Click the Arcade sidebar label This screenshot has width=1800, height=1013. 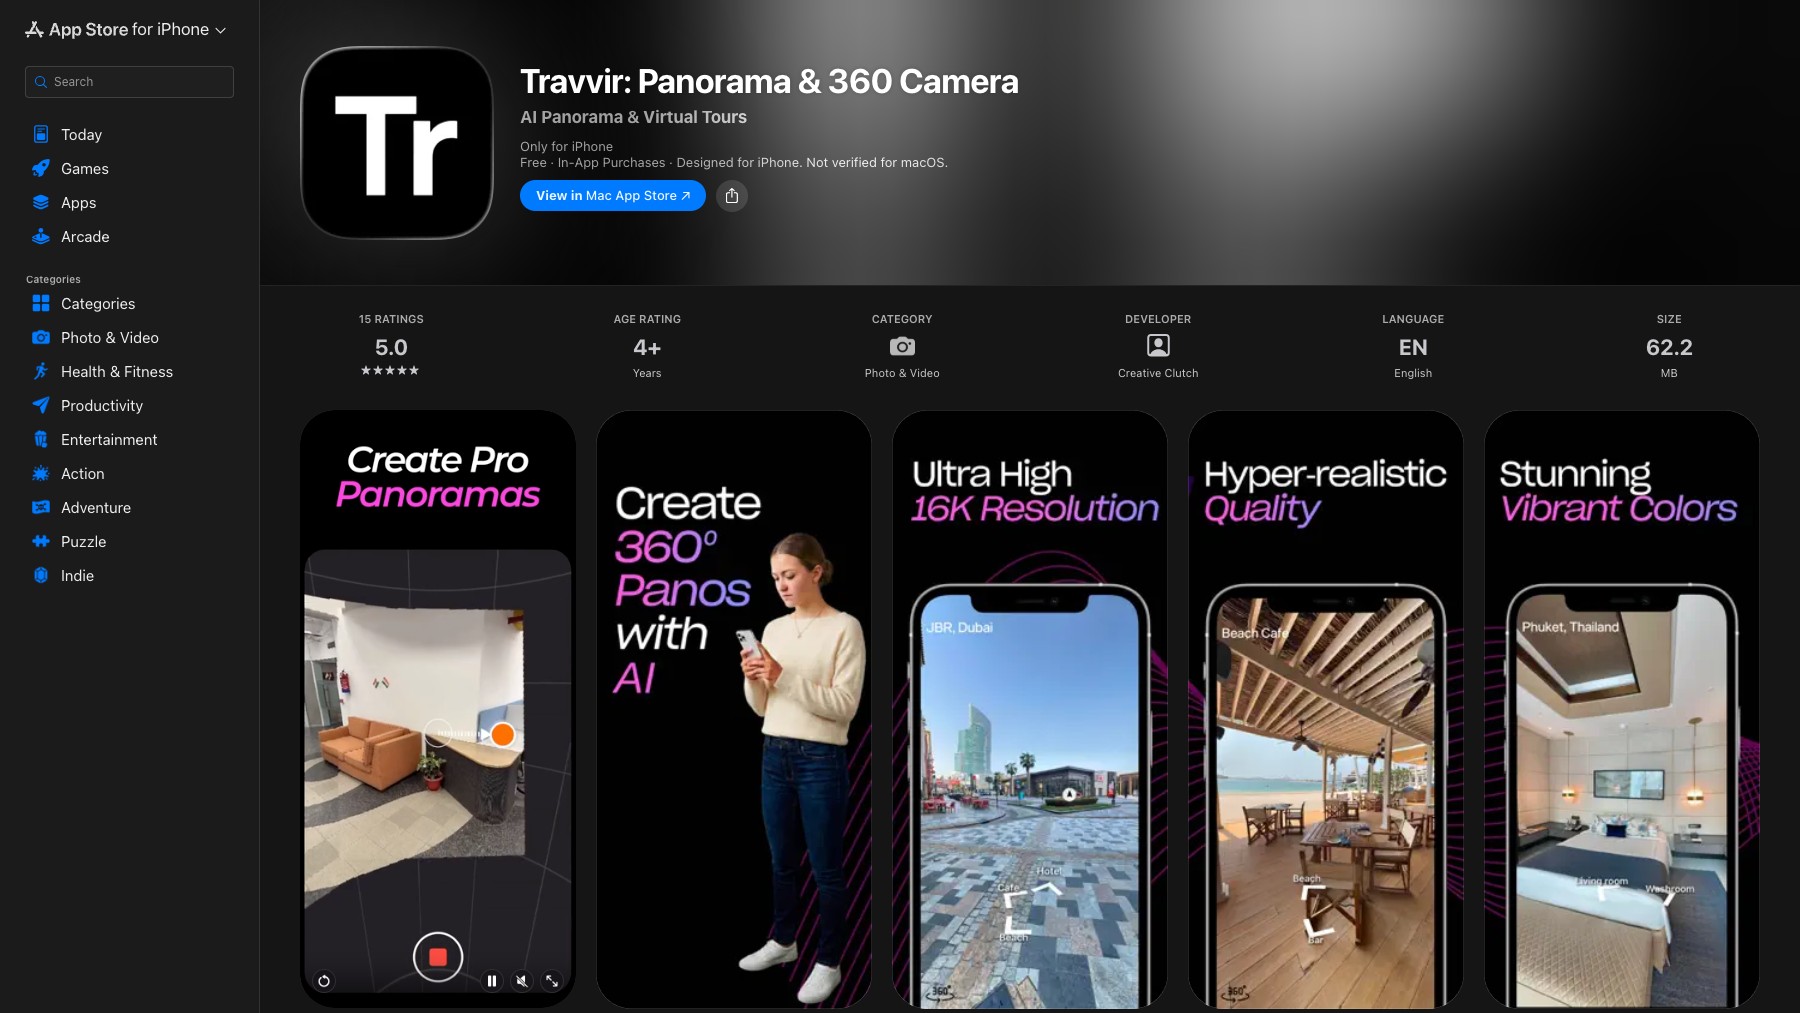click(x=85, y=237)
